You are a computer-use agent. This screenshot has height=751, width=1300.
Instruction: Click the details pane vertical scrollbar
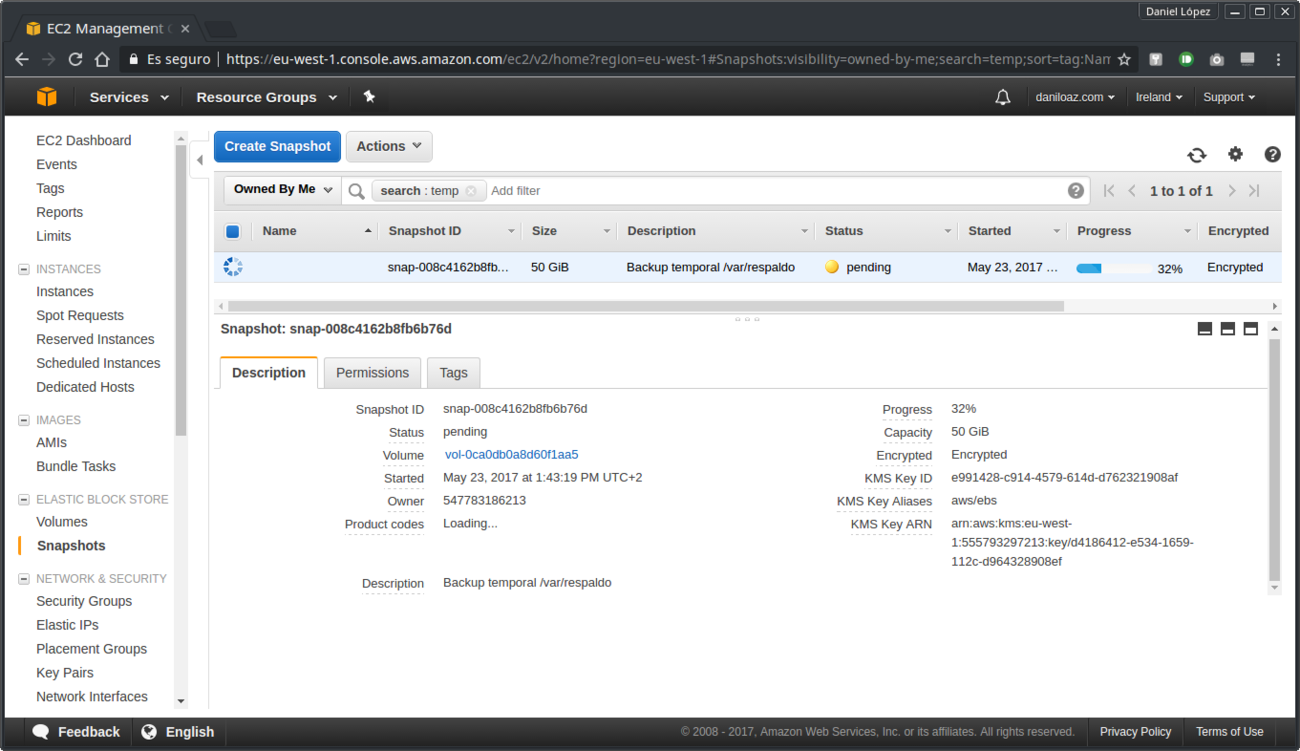1274,460
